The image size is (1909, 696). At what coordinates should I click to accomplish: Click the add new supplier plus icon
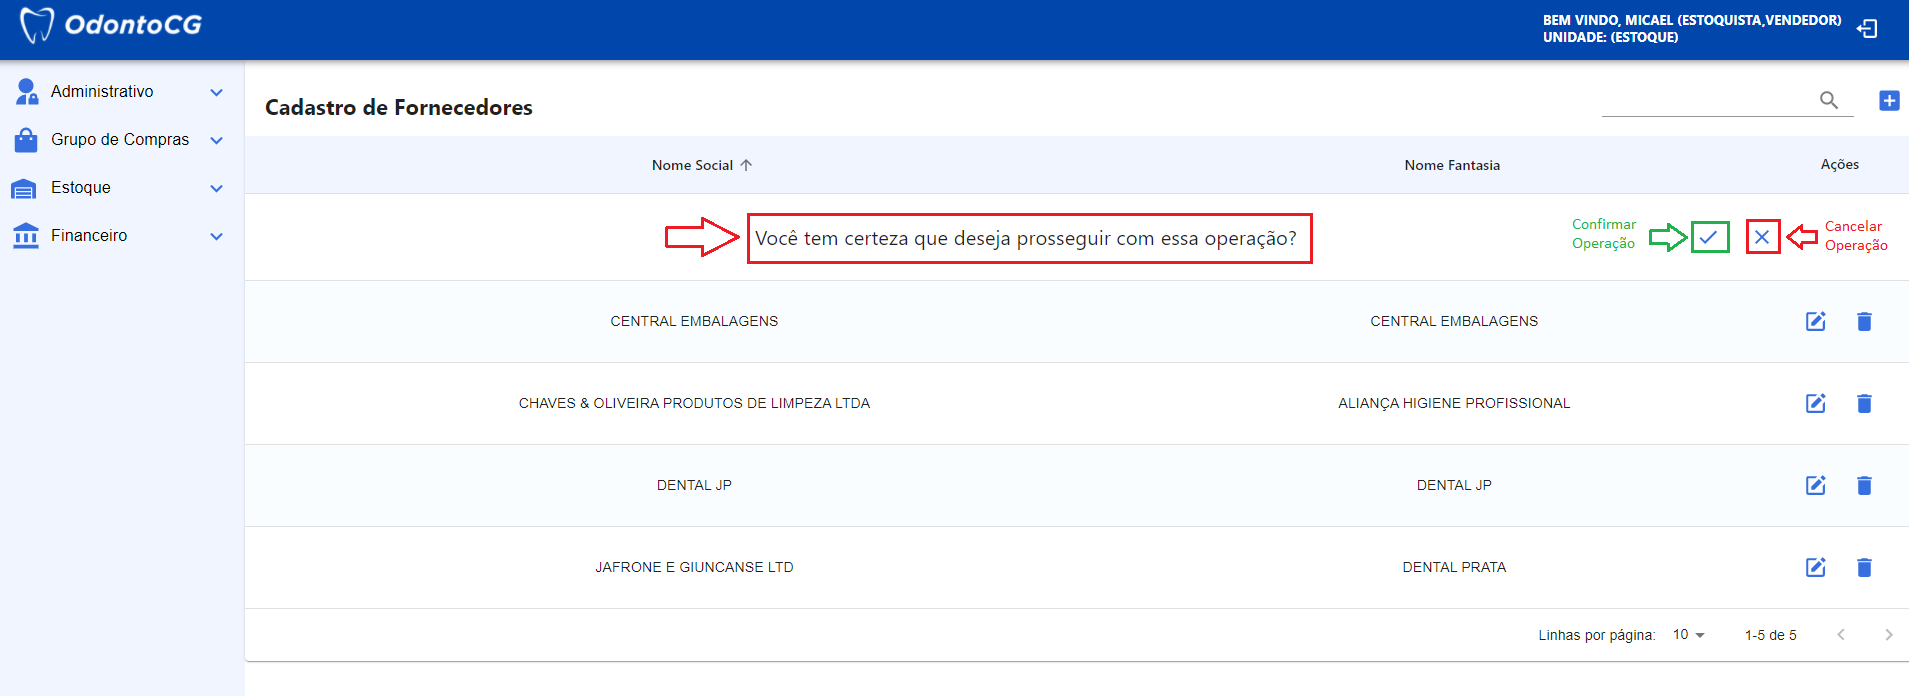pyautogui.click(x=1888, y=100)
